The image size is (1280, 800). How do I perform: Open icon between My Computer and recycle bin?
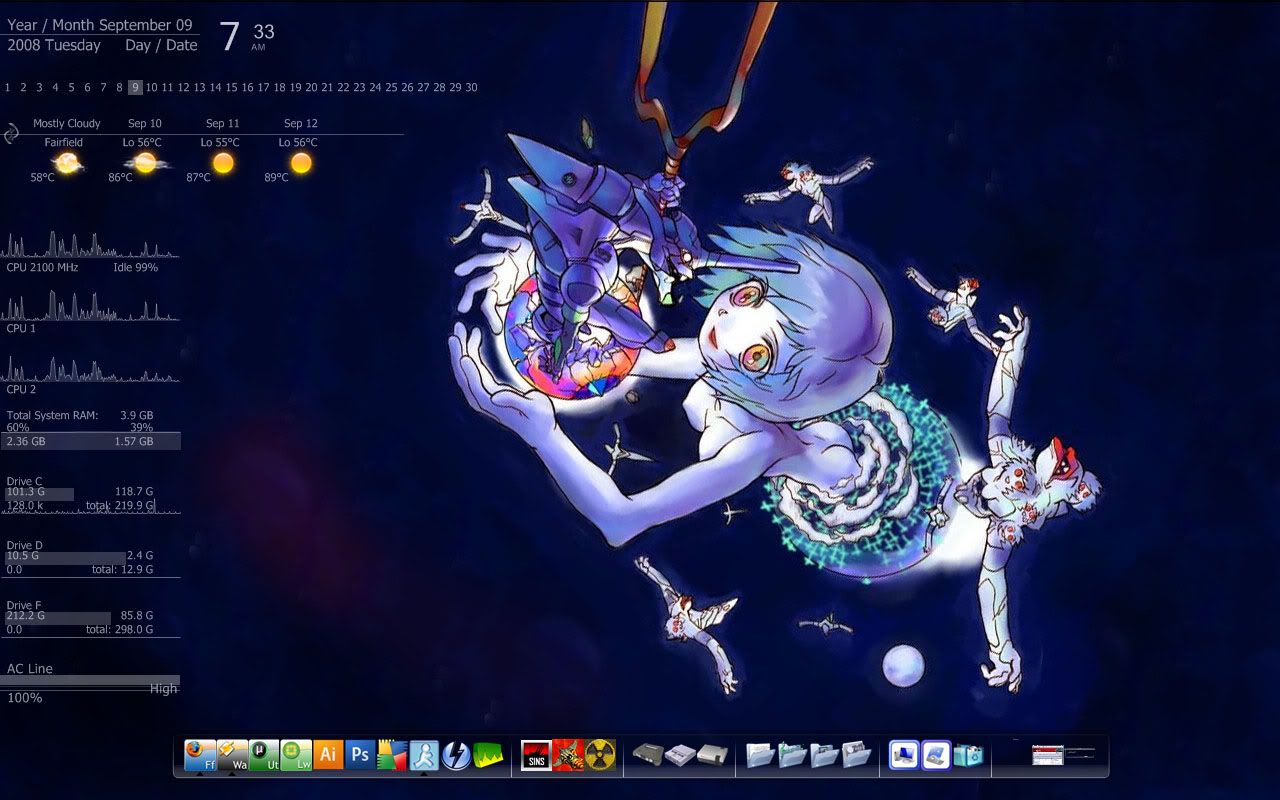pyautogui.click(x=936, y=754)
